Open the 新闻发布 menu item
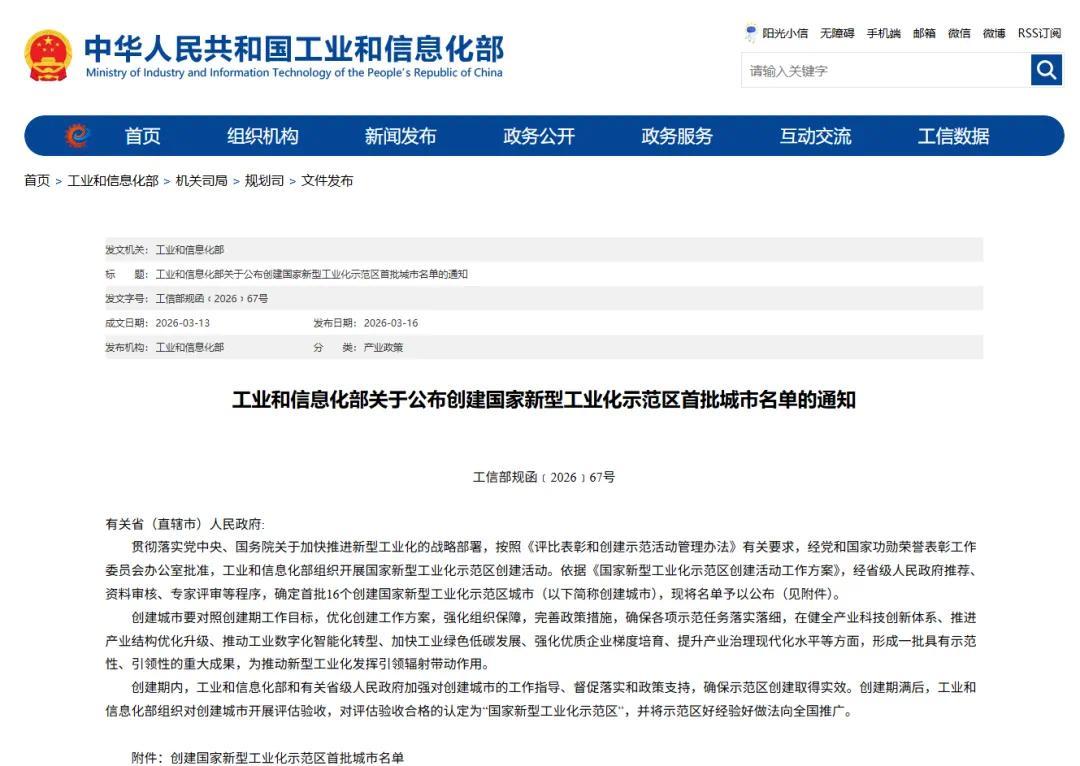 pyautogui.click(x=400, y=136)
